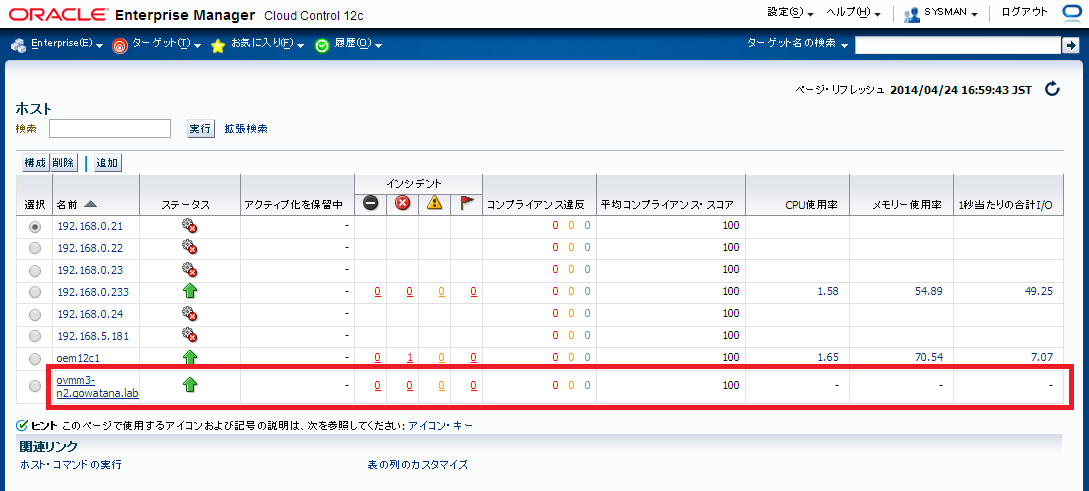Click the 追加 add button

point(108,163)
